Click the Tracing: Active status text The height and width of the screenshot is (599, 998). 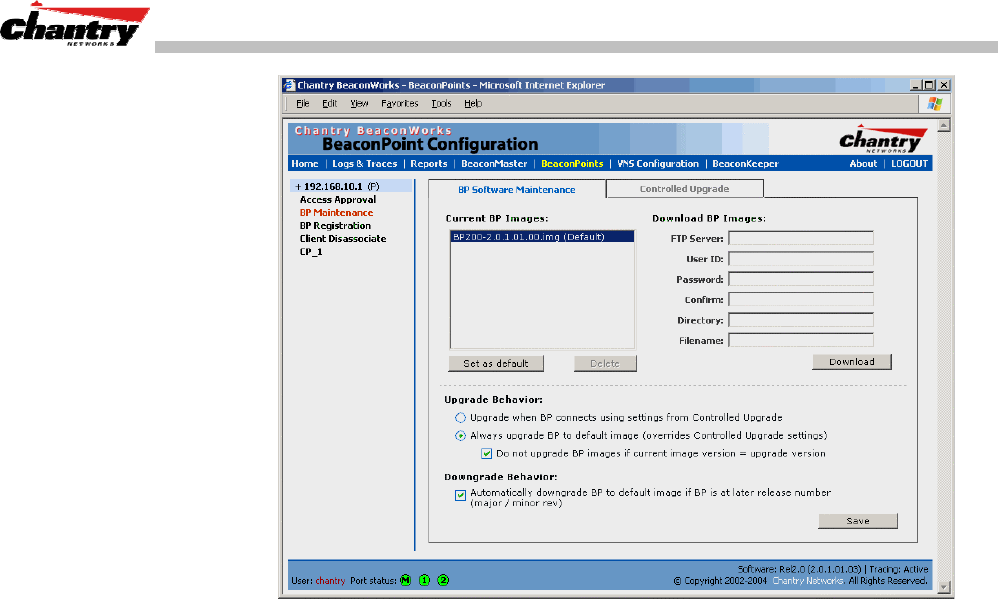tap(899, 569)
